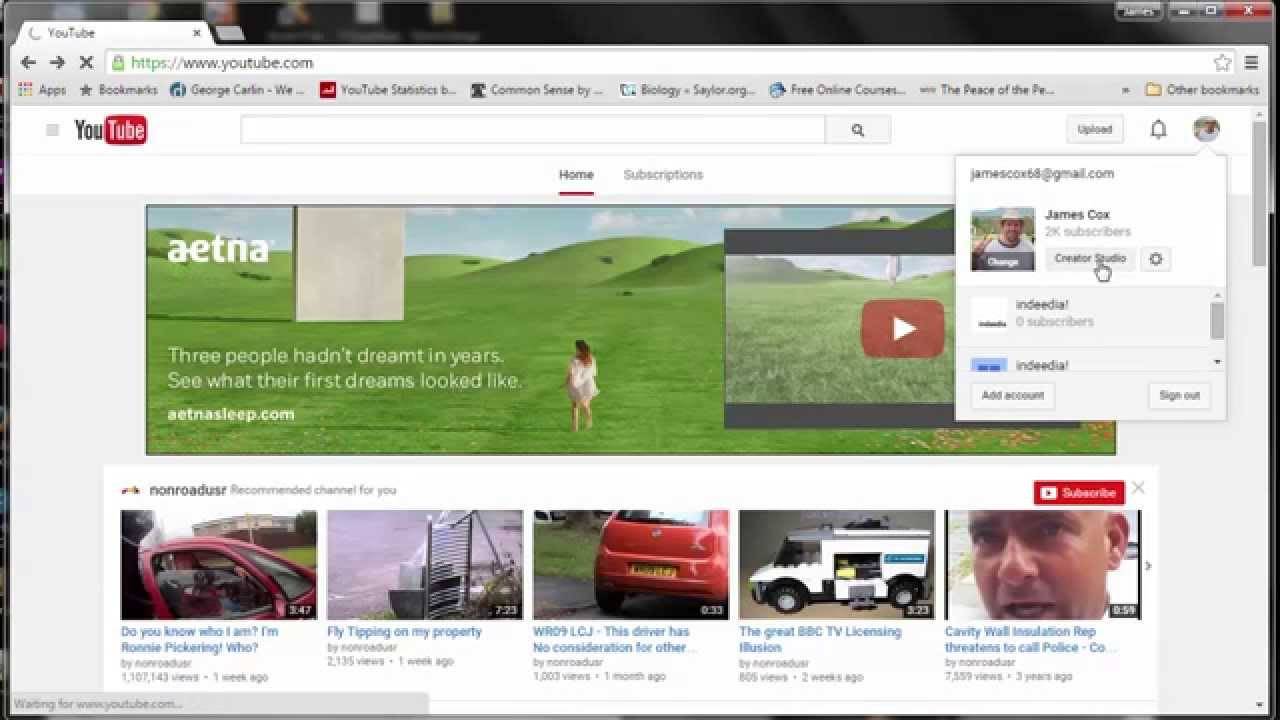
Task: Open aetnasleep.com ad link
Action: pyautogui.click(x=231, y=414)
